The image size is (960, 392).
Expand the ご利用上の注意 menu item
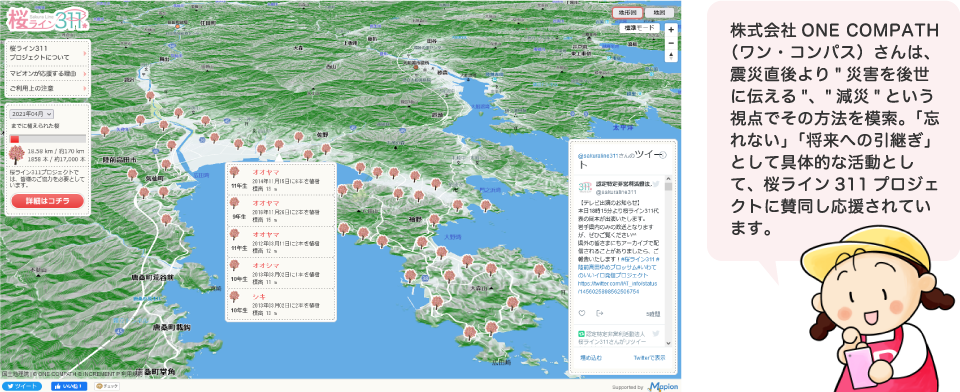48,89
